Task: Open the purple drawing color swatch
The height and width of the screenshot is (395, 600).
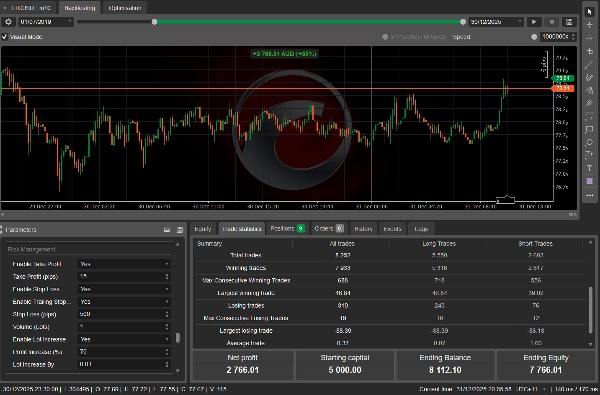Action: pyautogui.click(x=589, y=181)
